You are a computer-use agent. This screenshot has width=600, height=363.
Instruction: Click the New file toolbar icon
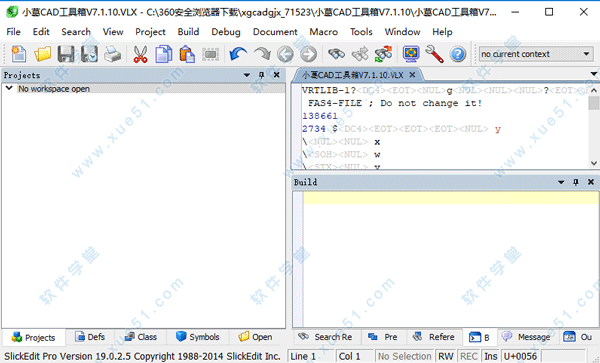click(x=18, y=54)
